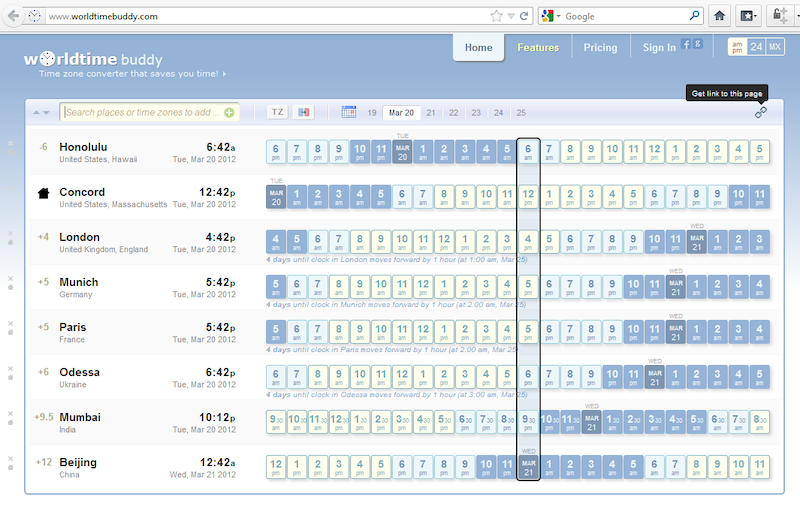Click the chain link icon to get page link
This screenshot has width=800, height=506.
click(760, 113)
